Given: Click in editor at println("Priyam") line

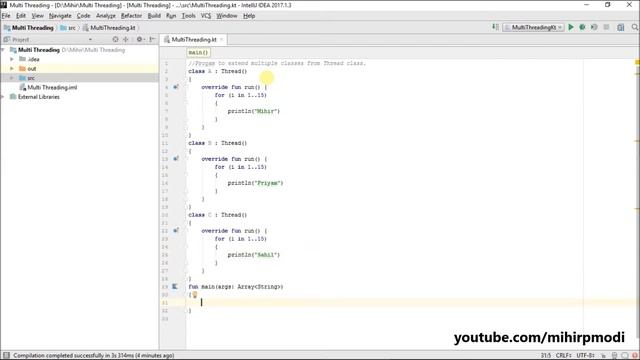Looking at the screenshot, I should [256, 183].
